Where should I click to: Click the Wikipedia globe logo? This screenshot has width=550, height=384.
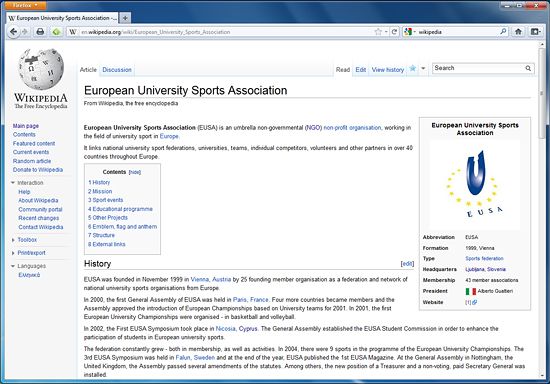click(41, 69)
